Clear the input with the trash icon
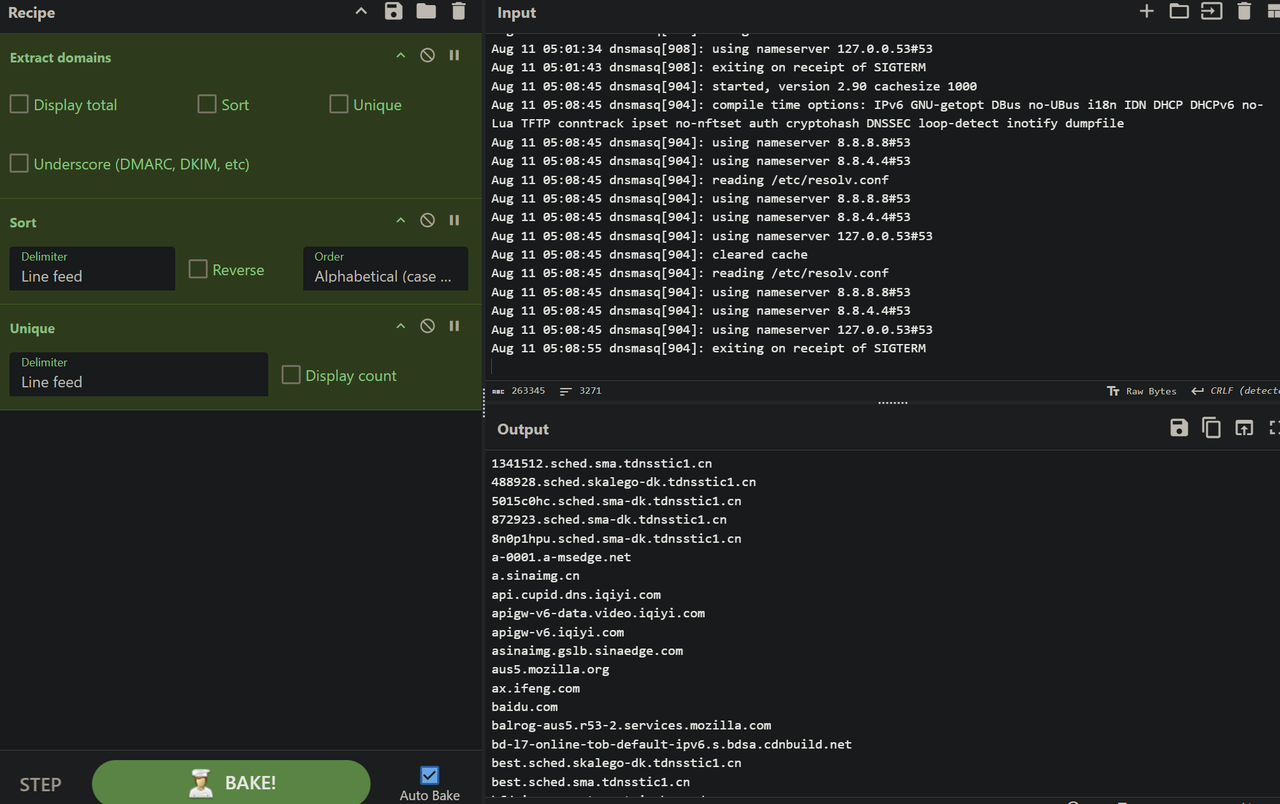 pyautogui.click(x=1244, y=12)
